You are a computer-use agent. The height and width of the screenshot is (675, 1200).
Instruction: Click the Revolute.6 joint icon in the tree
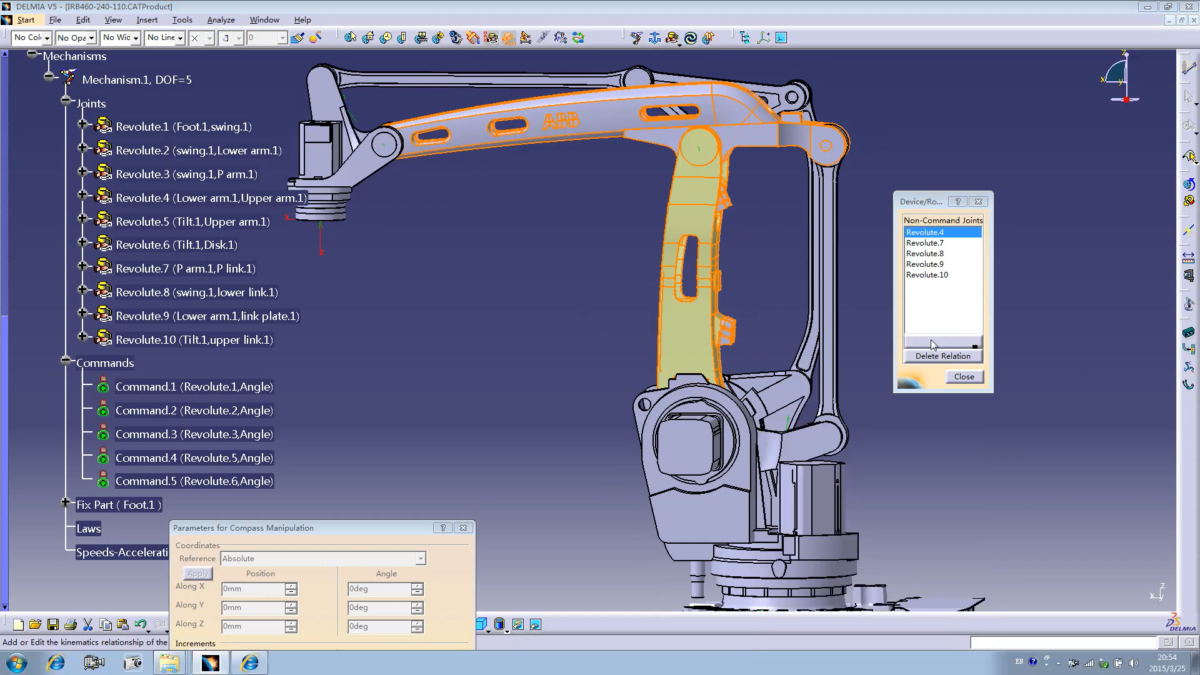tap(103, 244)
